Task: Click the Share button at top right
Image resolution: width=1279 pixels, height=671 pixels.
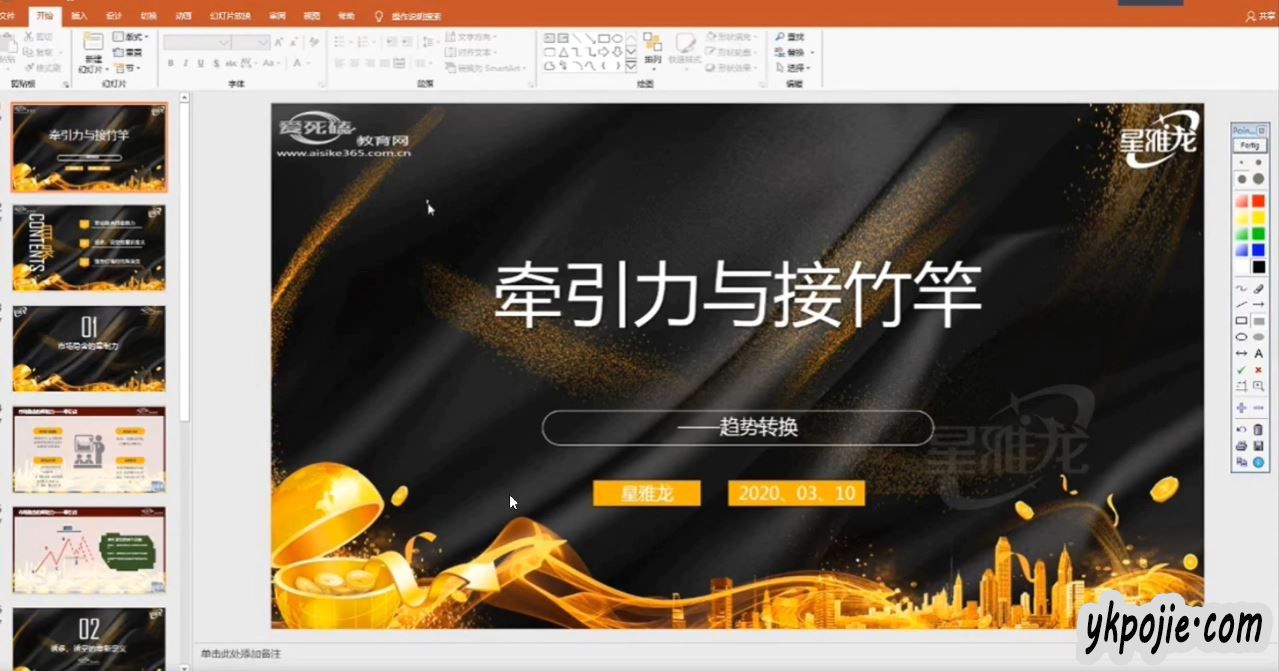Action: tap(1260, 16)
